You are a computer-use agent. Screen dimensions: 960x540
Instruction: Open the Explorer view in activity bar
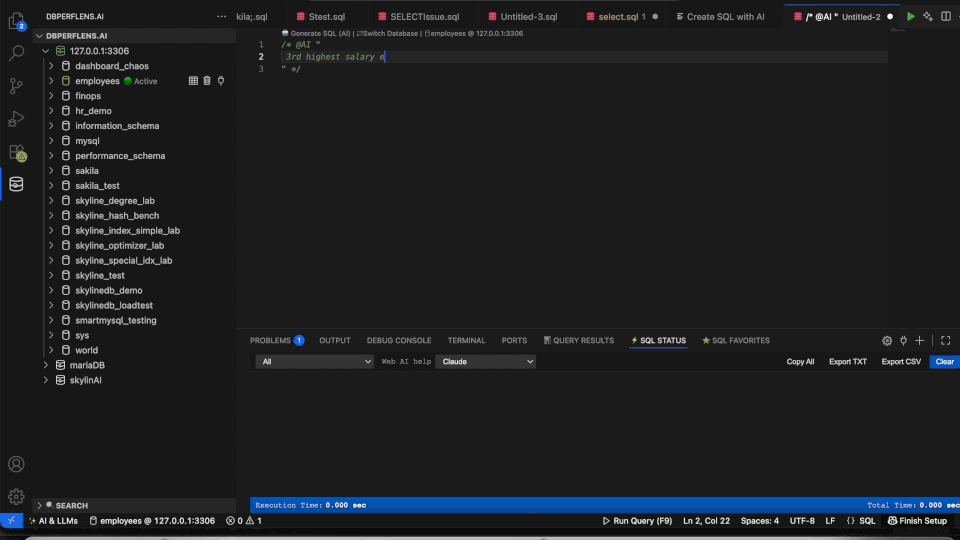pyautogui.click(x=17, y=21)
